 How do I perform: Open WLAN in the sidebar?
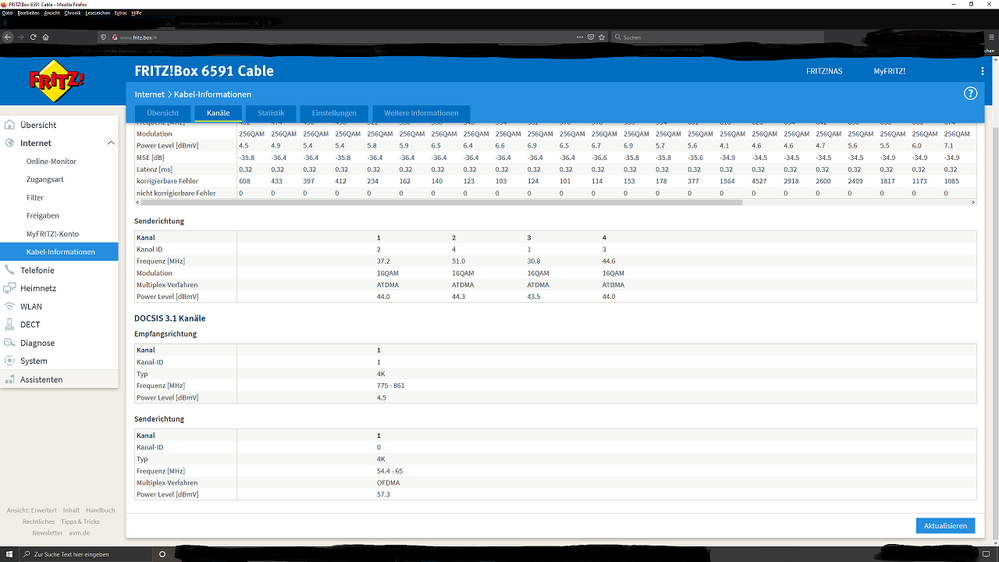point(31,306)
